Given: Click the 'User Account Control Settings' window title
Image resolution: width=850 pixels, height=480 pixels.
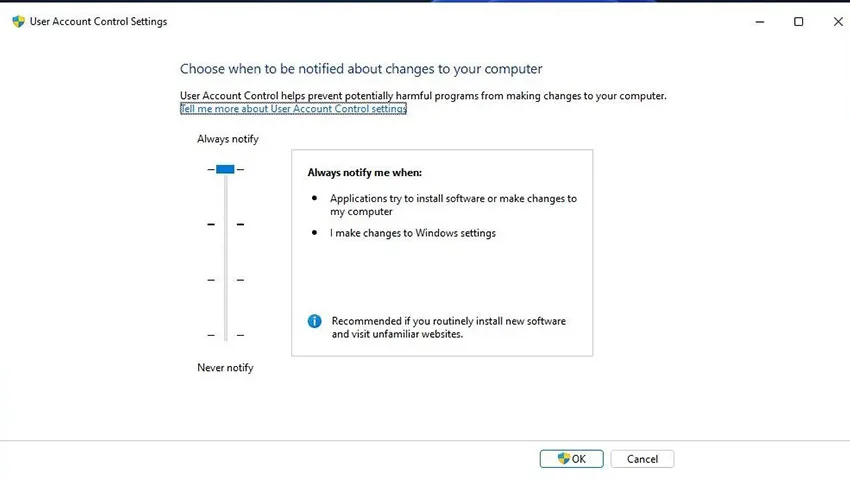Looking at the screenshot, I should 98,22.
